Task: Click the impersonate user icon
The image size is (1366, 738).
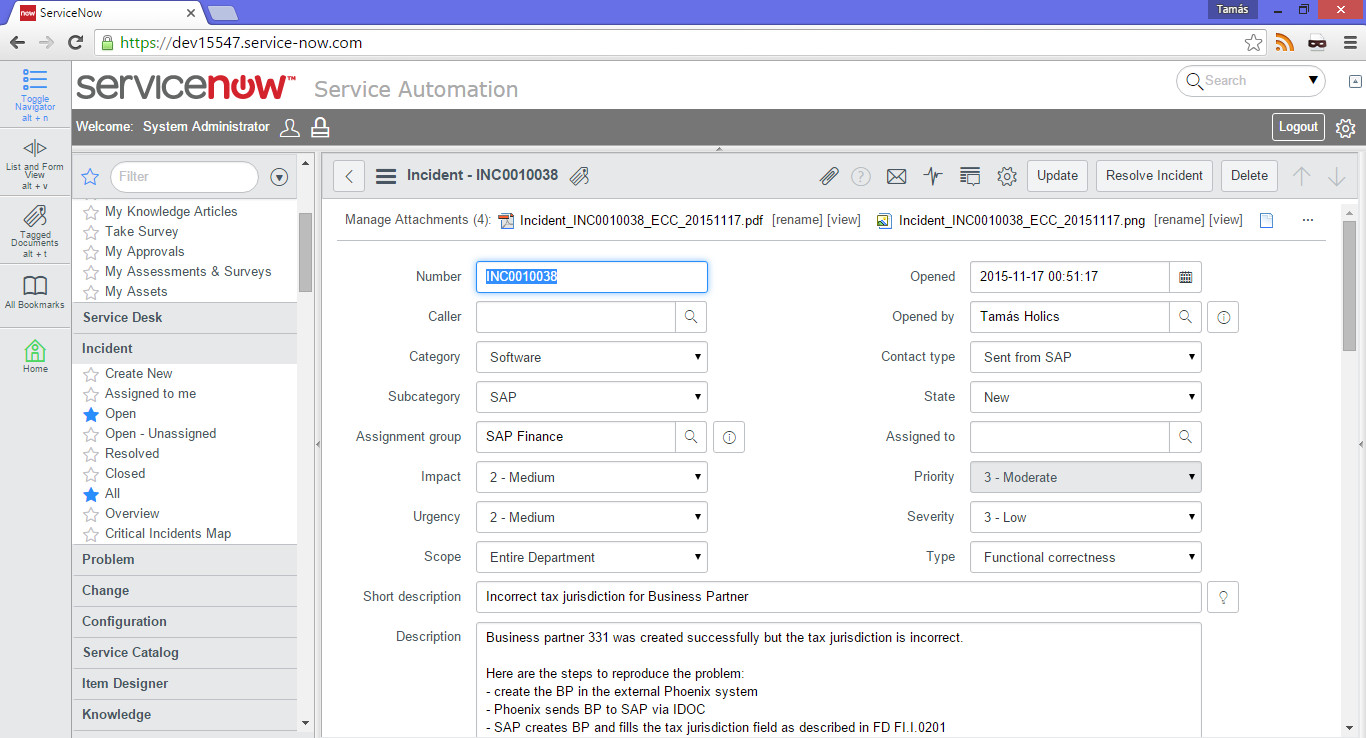Action: pos(289,127)
